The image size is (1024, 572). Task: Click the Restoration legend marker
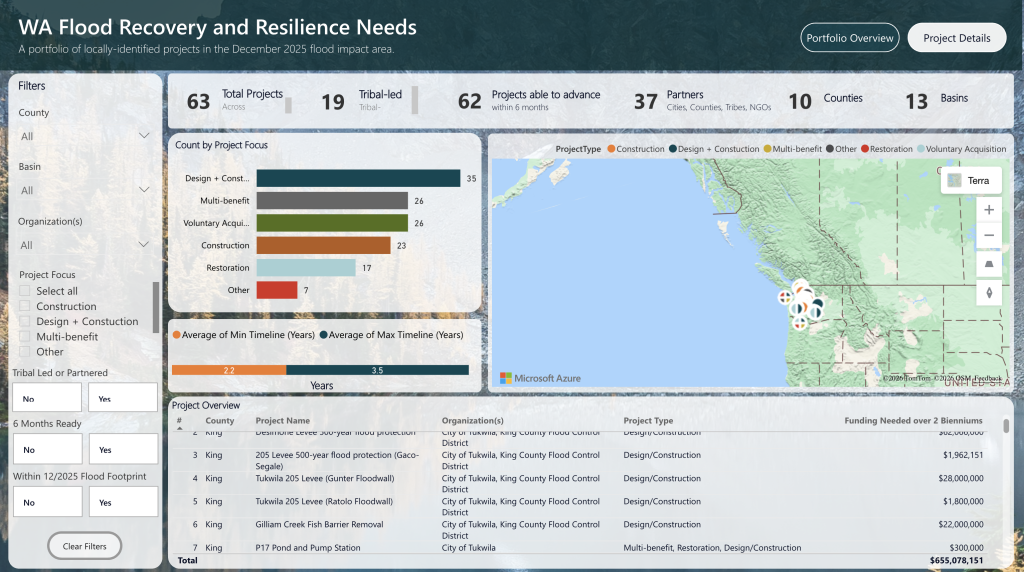pyautogui.click(x=866, y=149)
